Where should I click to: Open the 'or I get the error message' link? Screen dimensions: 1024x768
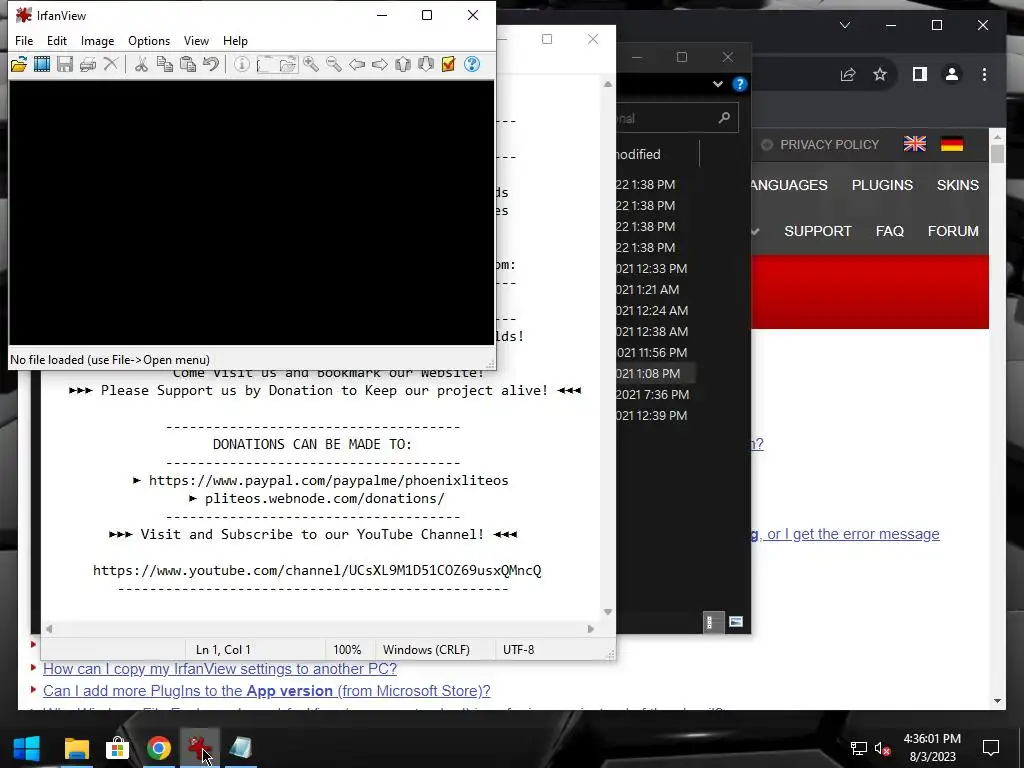pyautogui.click(x=845, y=534)
